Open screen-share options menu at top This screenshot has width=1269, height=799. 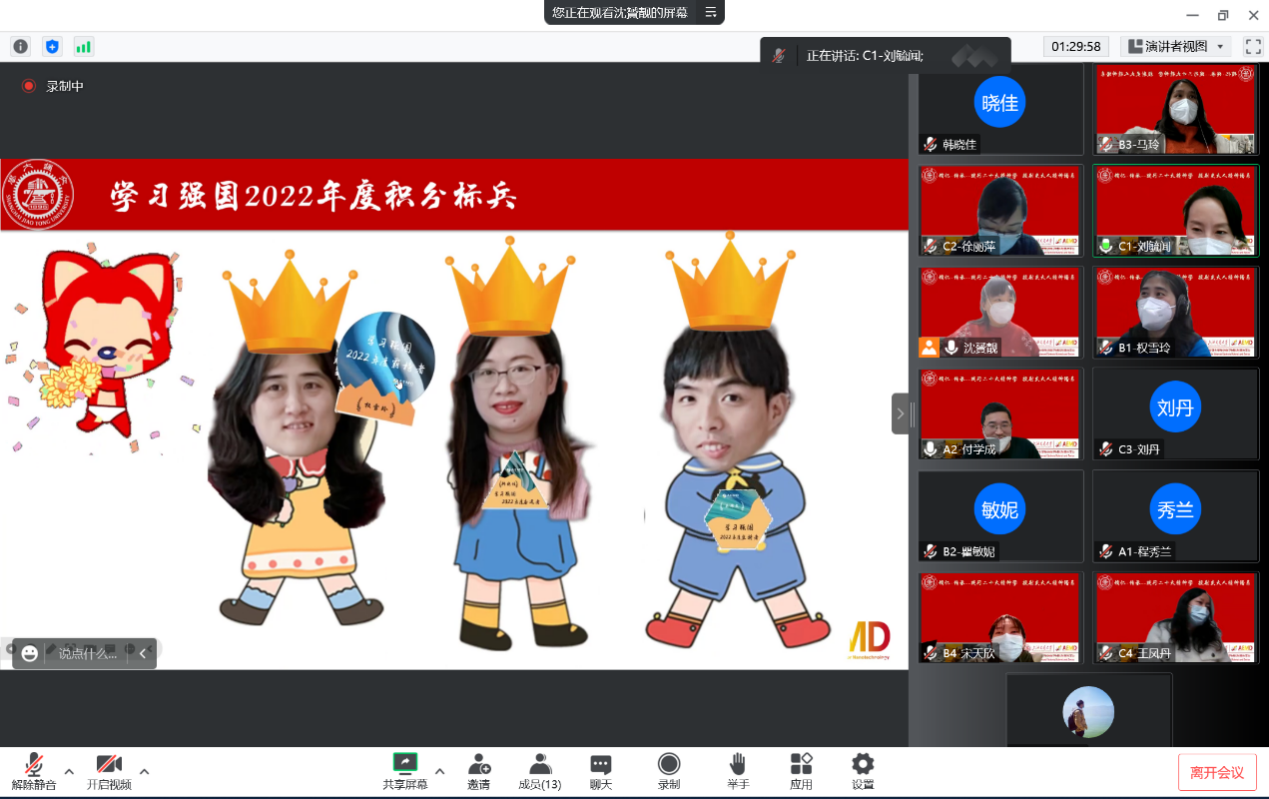(710, 12)
